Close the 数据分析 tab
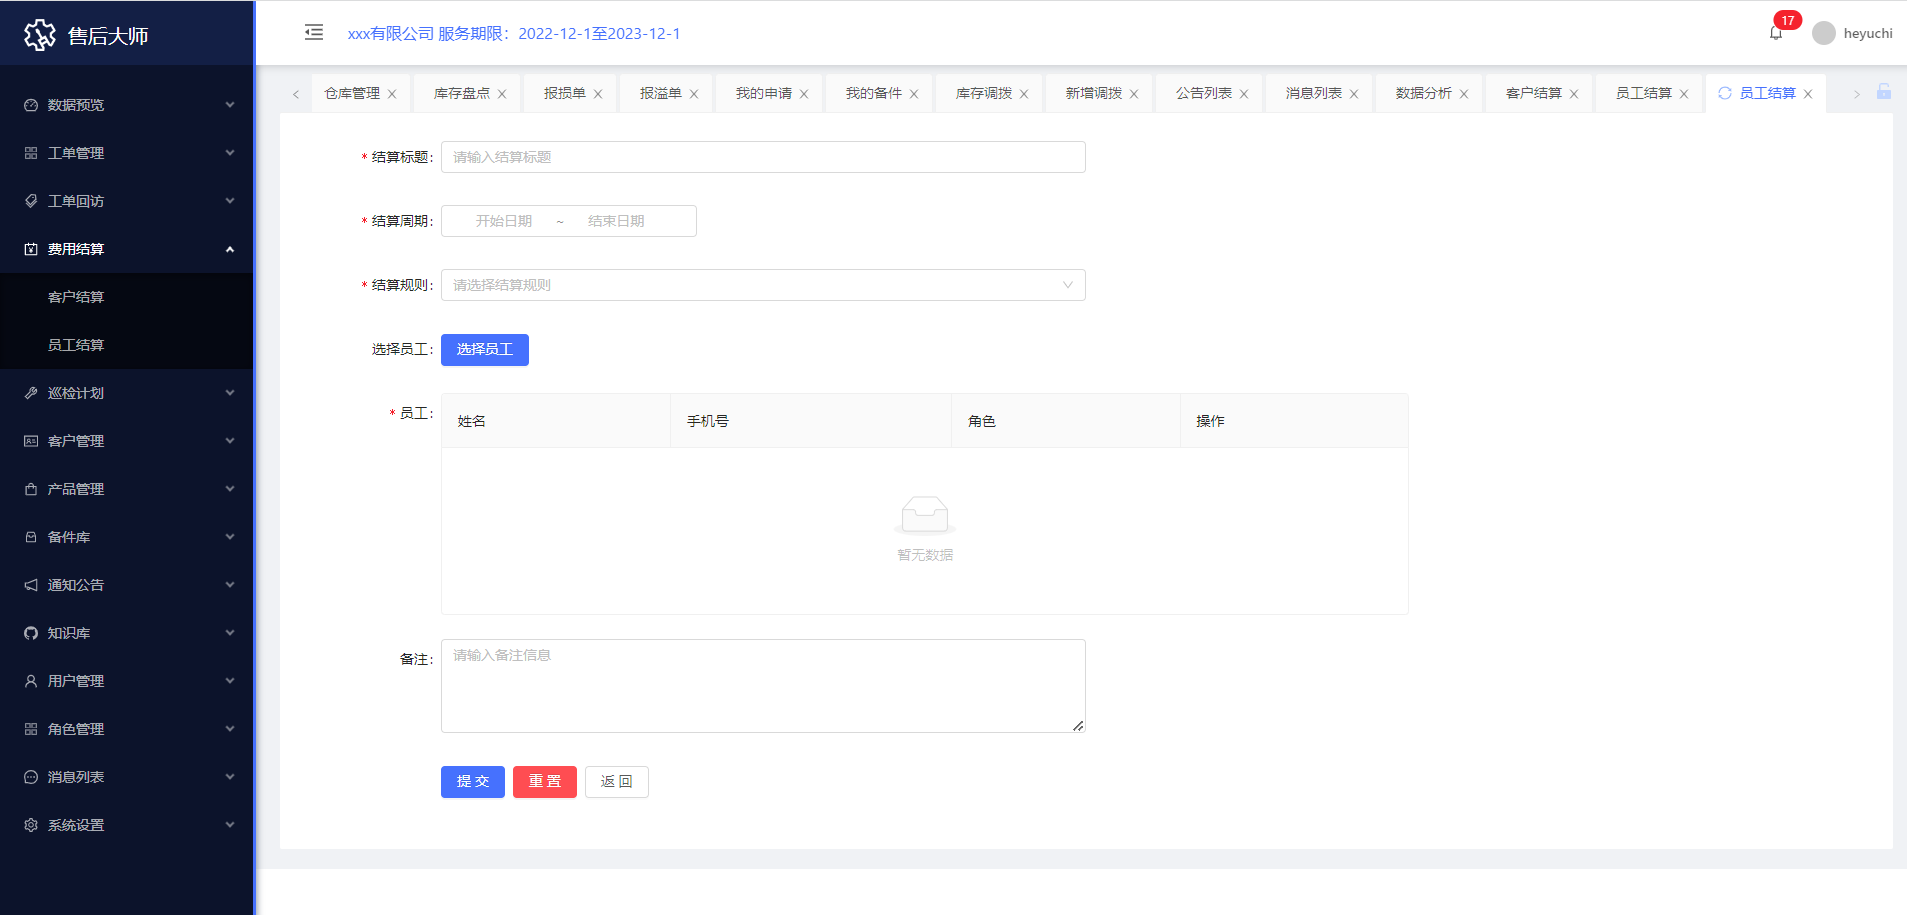Viewport: 1907px width, 915px height. pos(1464,94)
